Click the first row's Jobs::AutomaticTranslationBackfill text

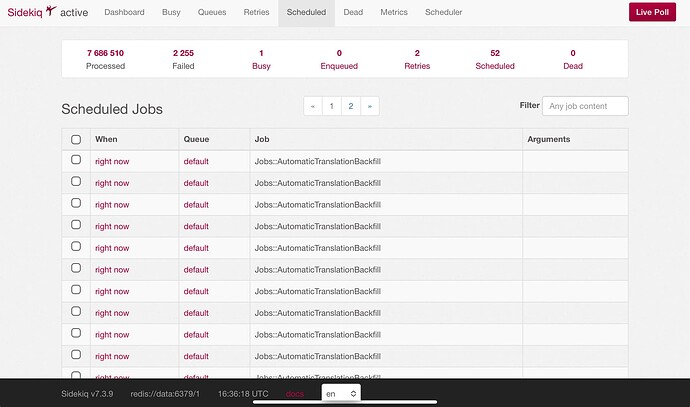(317, 161)
